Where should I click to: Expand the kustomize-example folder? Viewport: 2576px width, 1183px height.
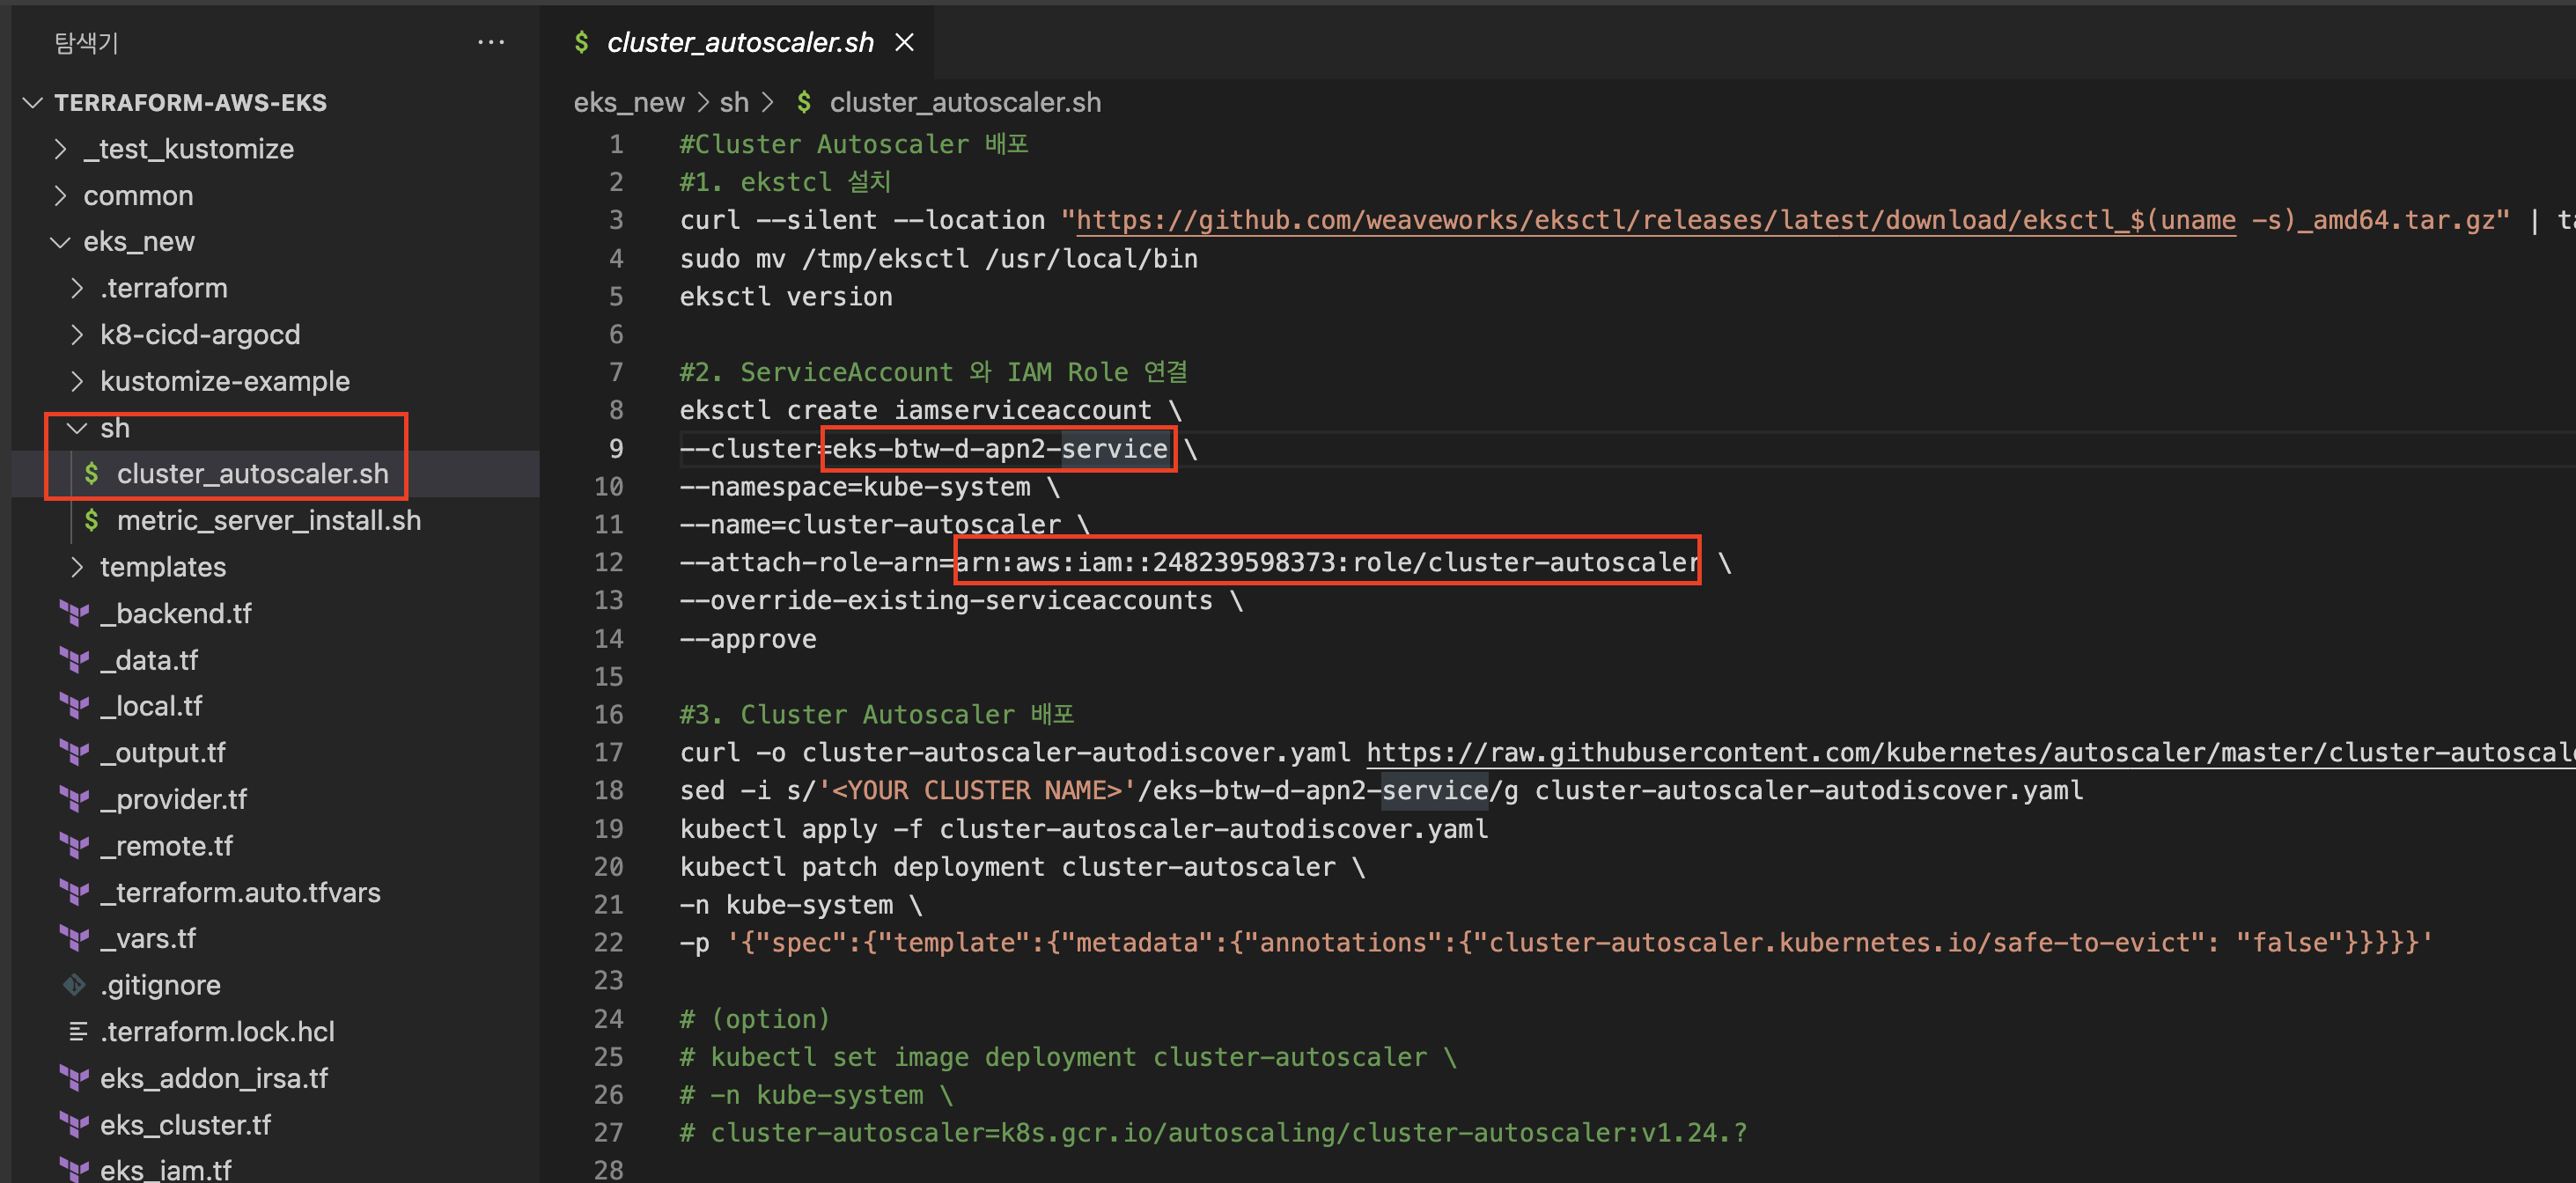click(x=77, y=381)
